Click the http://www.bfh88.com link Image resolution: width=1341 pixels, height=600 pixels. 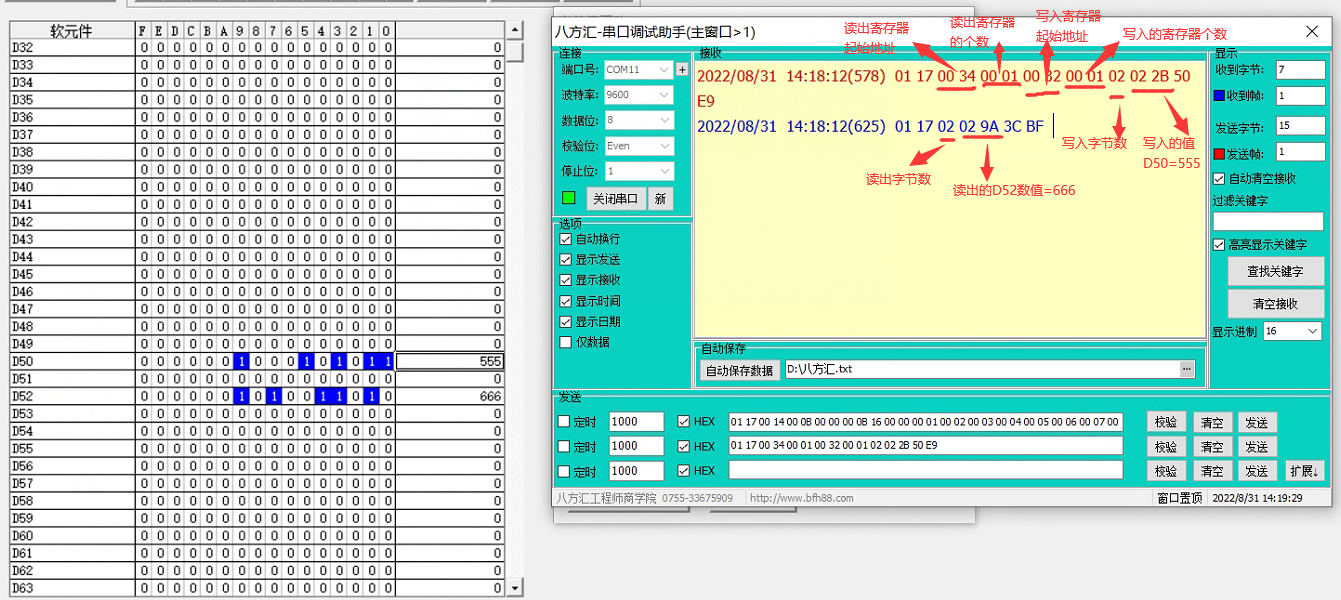(x=801, y=498)
